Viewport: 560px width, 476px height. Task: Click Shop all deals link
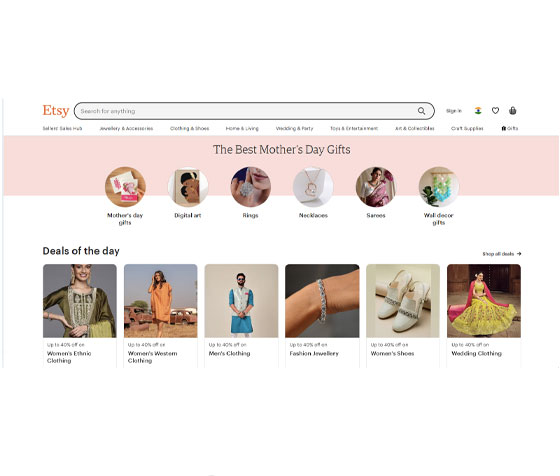pyautogui.click(x=501, y=254)
